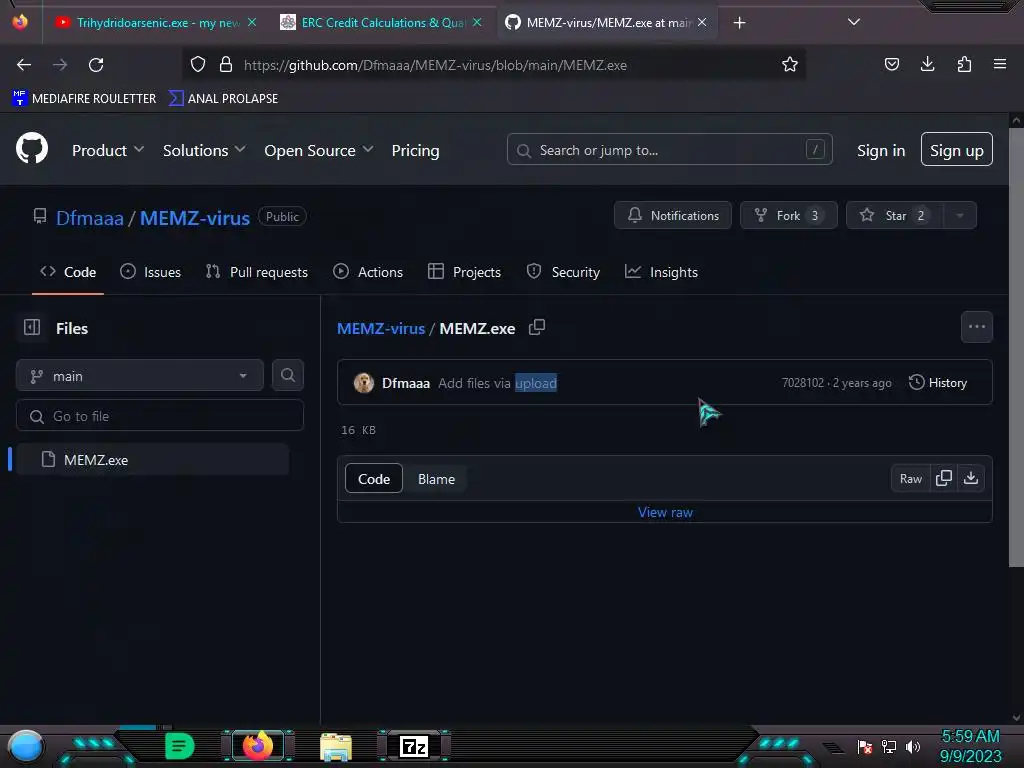The image size is (1024, 768).
Task: Open the Dfmaaa owner link
Action: tap(89, 217)
